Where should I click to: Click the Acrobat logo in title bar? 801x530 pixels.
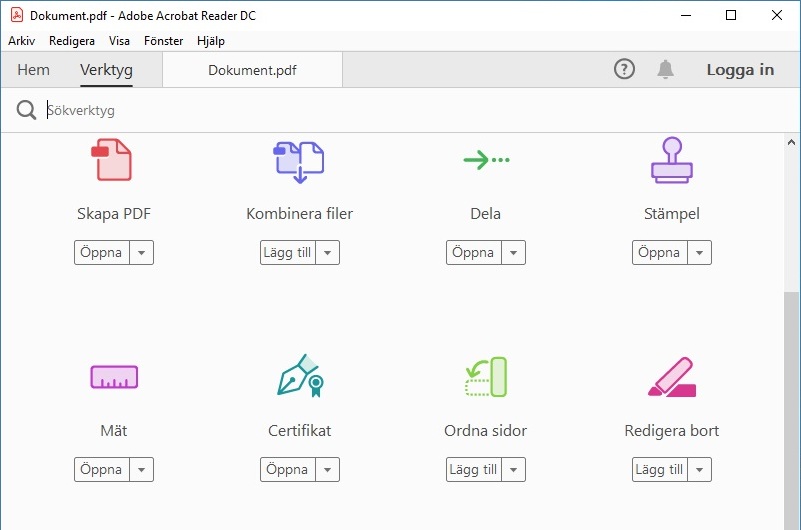(17, 15)
